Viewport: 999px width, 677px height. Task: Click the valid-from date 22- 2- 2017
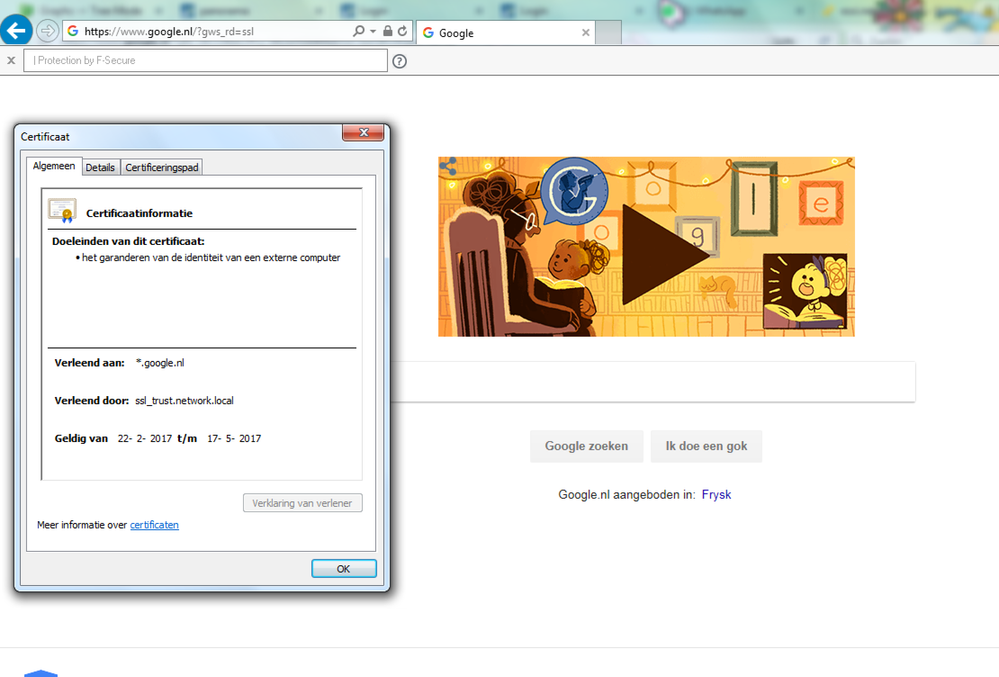145,439
